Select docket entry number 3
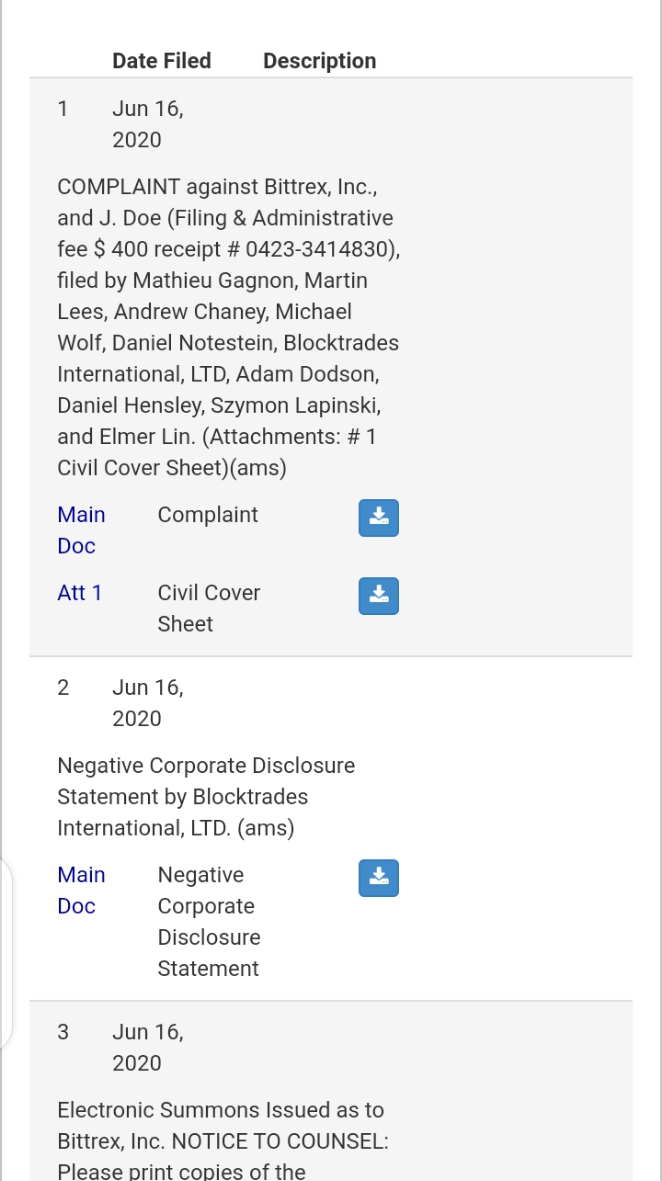The image size is (662, 1181). pyautogui.click(x=63, y=1031)
